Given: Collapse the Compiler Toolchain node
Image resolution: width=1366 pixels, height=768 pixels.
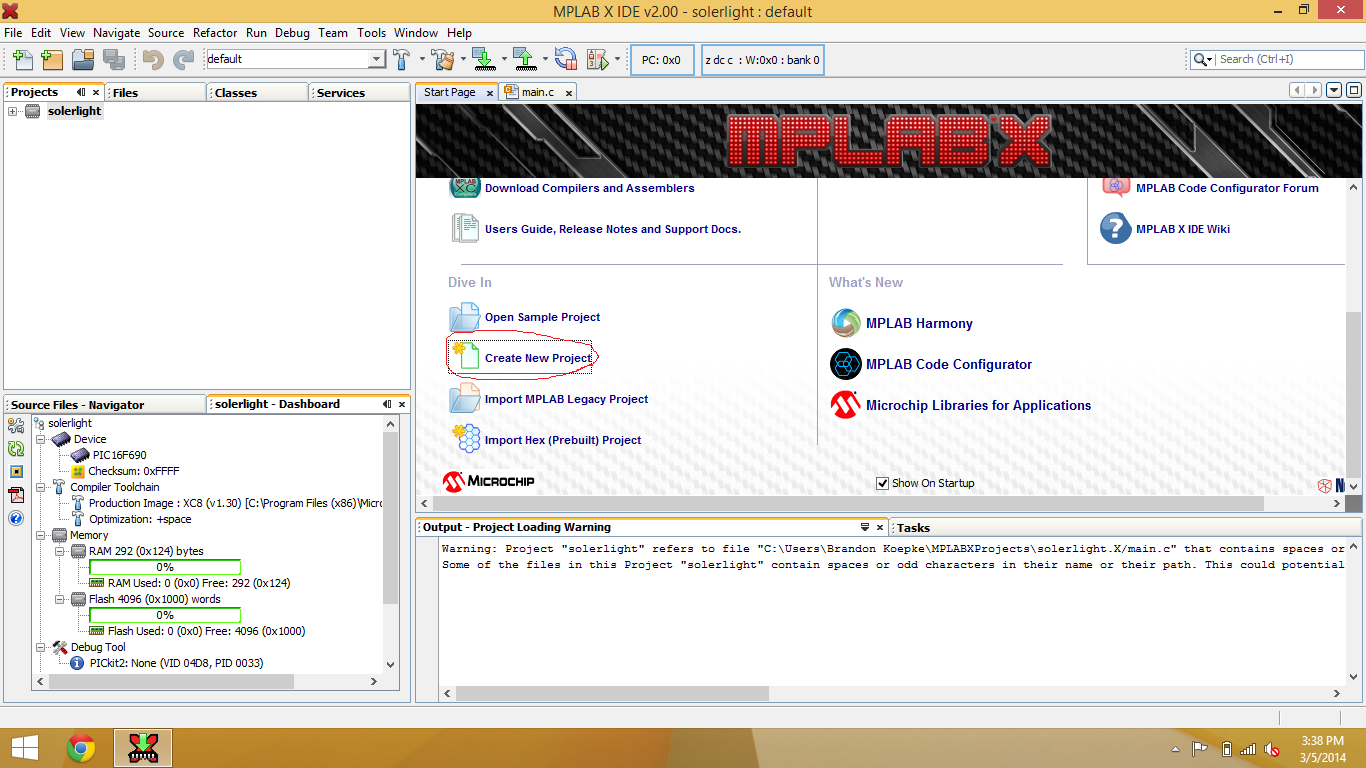Looking at the screenshot, I should [41, 487].
